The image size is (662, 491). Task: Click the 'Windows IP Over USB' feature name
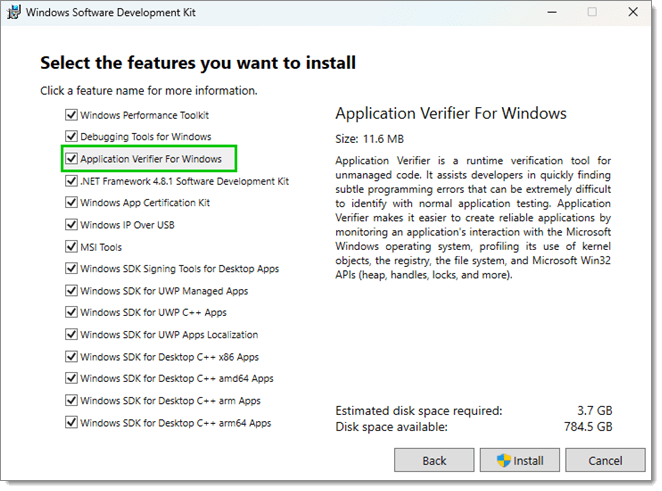click(127, 225)
